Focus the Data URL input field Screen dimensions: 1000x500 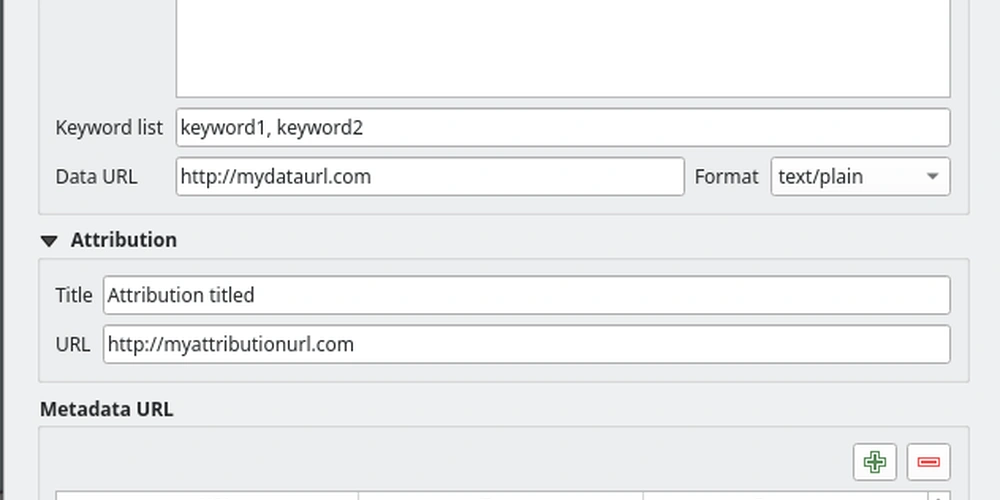(x=430, y=177)
